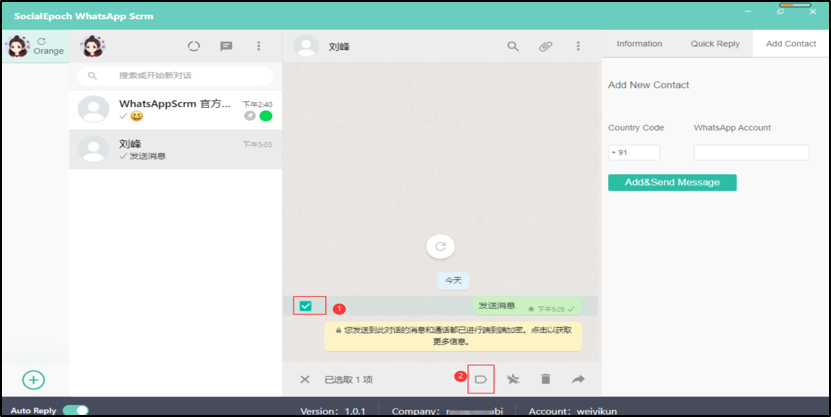This screenshot has width=831, height=417.
Task: Click the 已选取 1 项 selection text
Action: [x=349, y=379]
